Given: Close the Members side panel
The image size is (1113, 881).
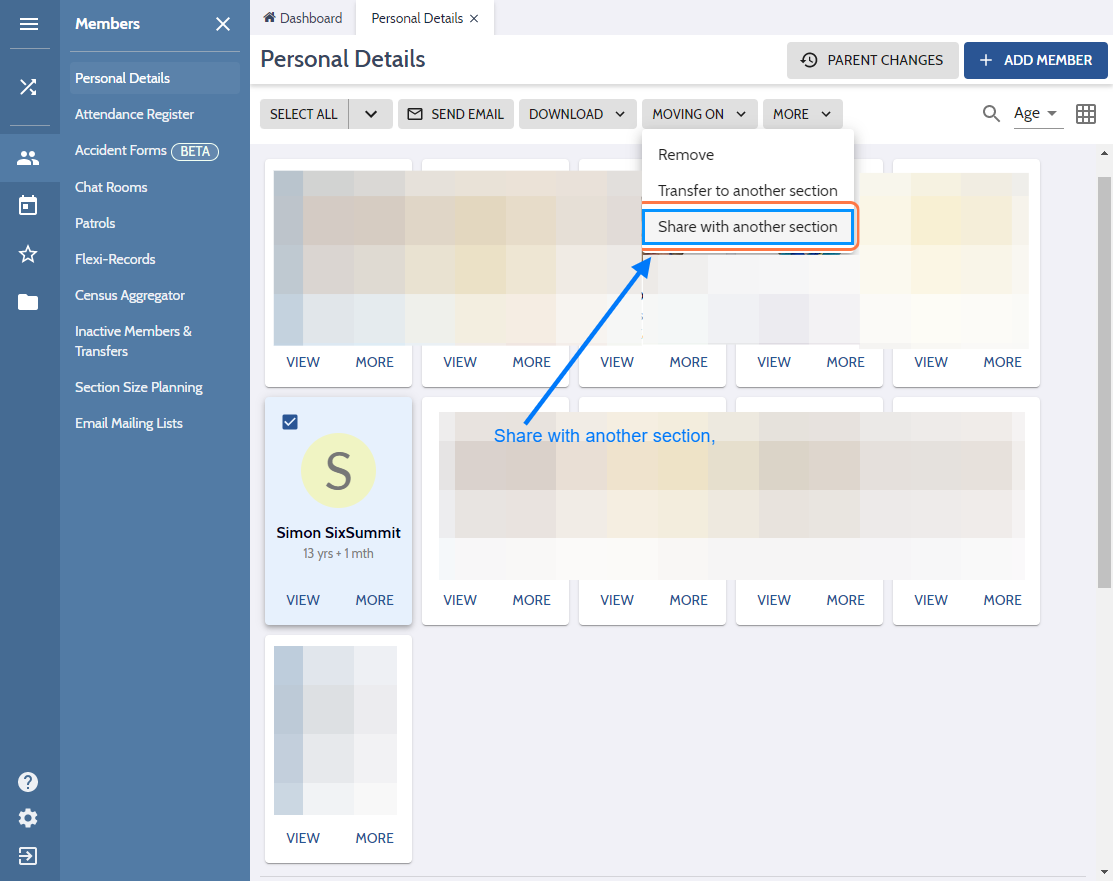Looking at the screenshot, I should [223, 24].
